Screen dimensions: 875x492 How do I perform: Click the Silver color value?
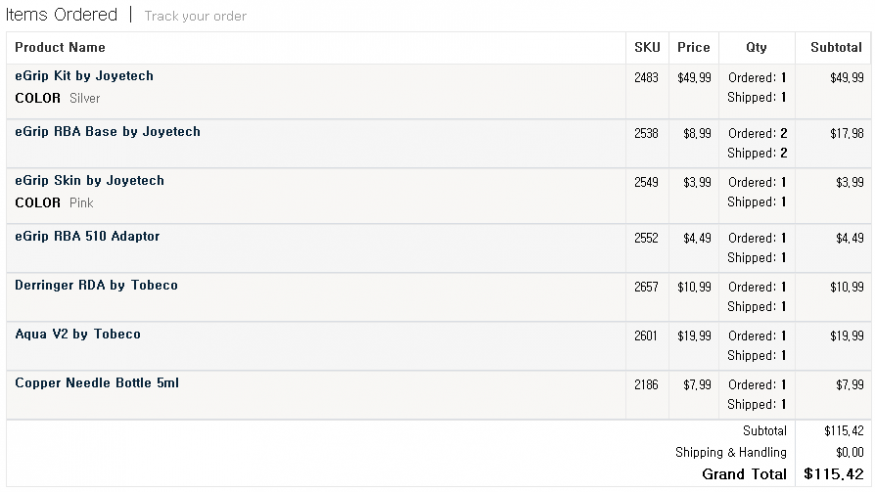[x=85, y=98]
